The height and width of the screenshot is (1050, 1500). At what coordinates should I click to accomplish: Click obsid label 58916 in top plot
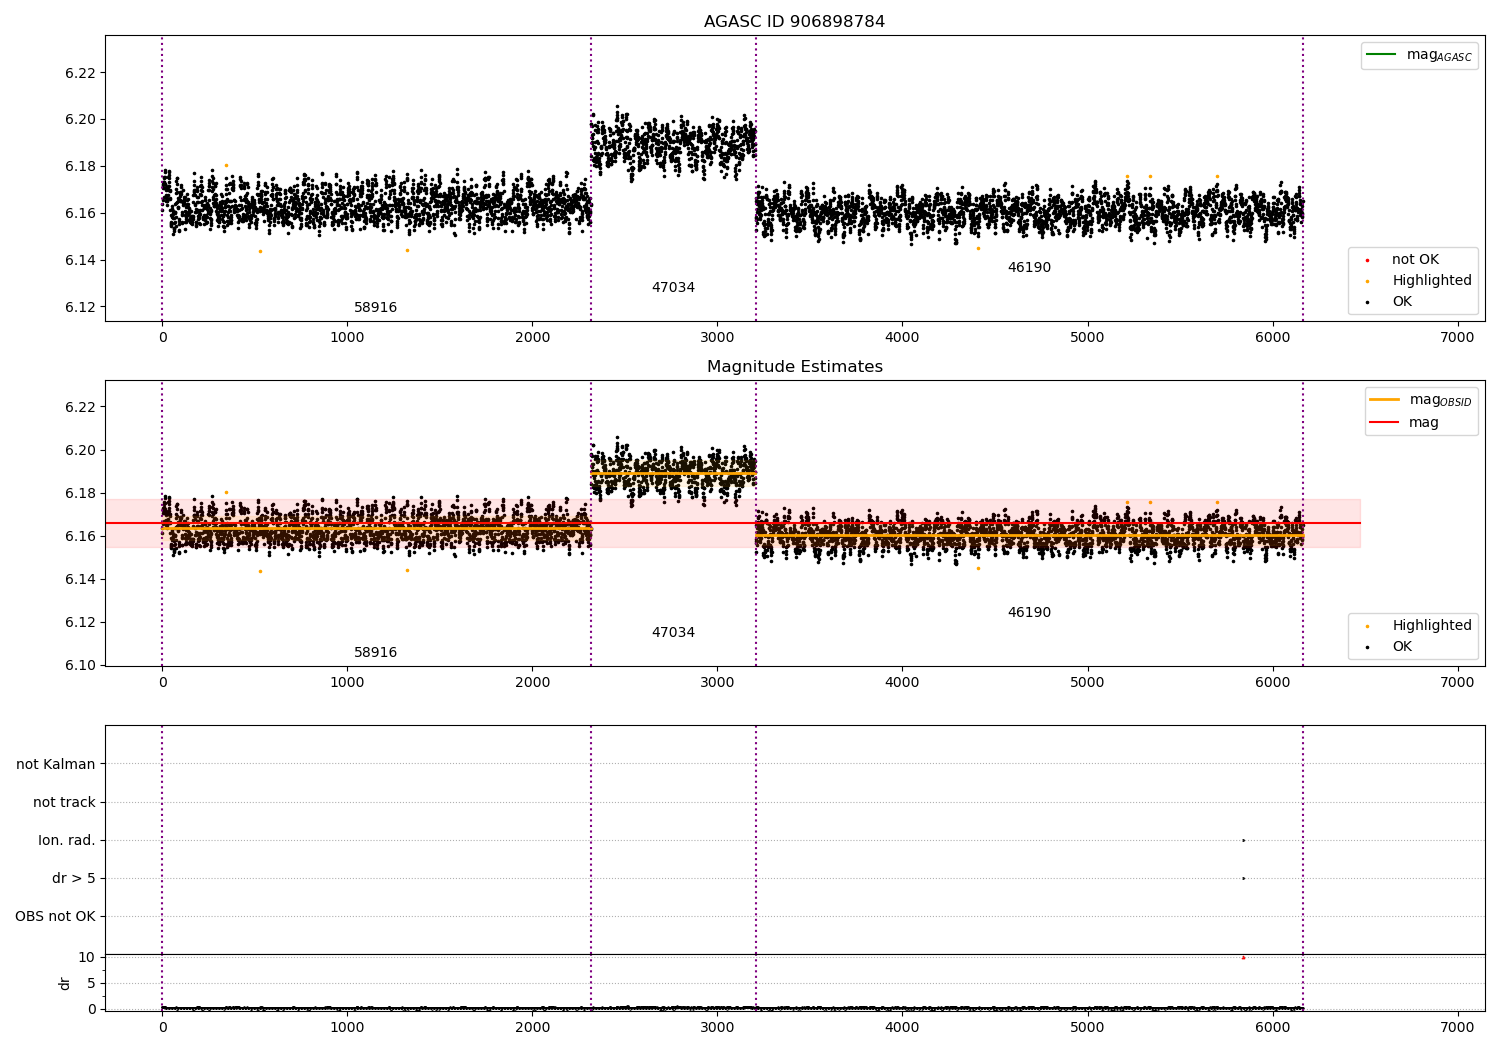point(375,307)
